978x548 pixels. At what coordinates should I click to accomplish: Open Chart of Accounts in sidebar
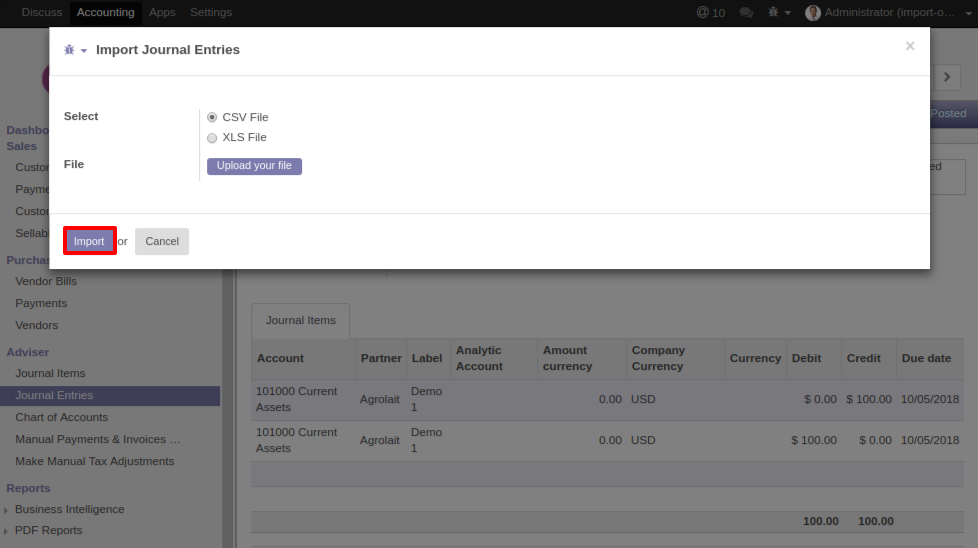click(61, 417)
